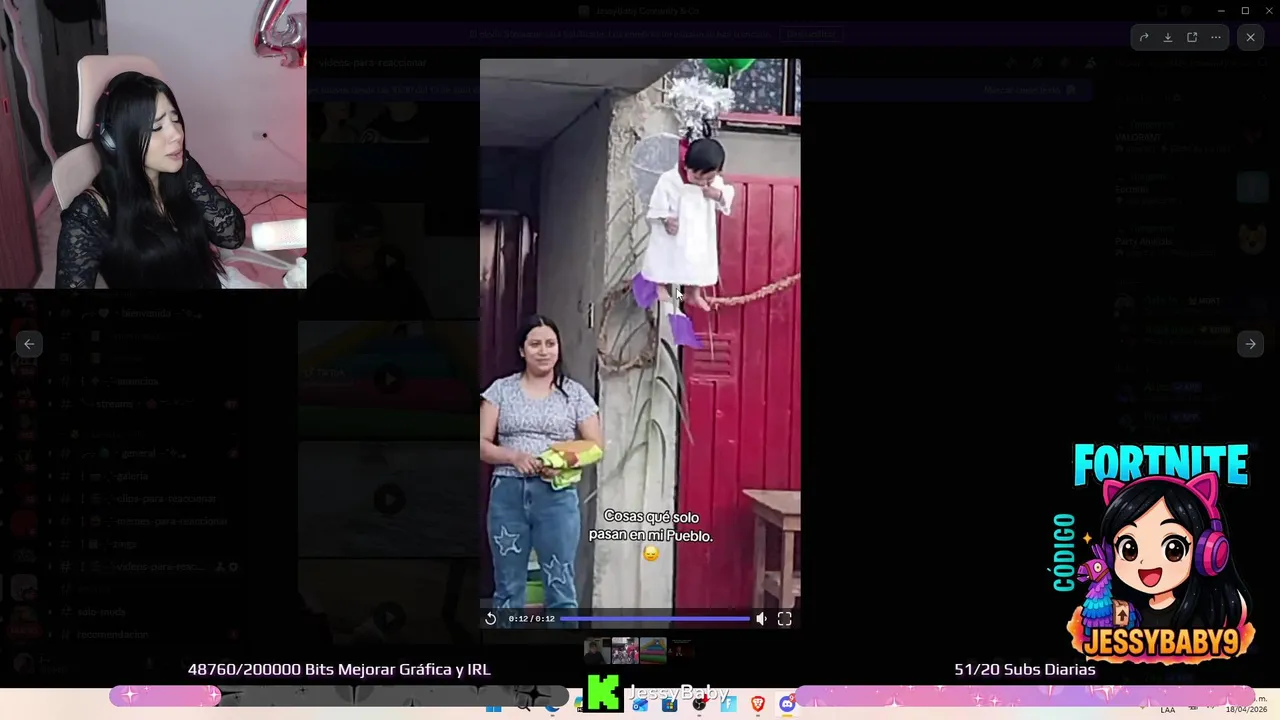This screenshot has height=720, width=1280.
Task: Click the Windows Start button
Action: 493,707
